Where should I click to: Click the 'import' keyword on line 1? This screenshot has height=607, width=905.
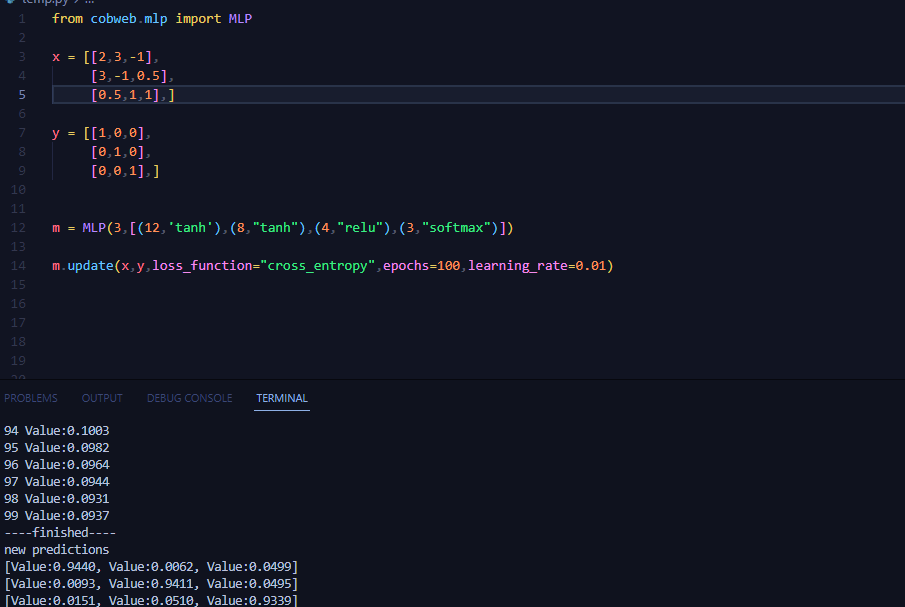198,18
